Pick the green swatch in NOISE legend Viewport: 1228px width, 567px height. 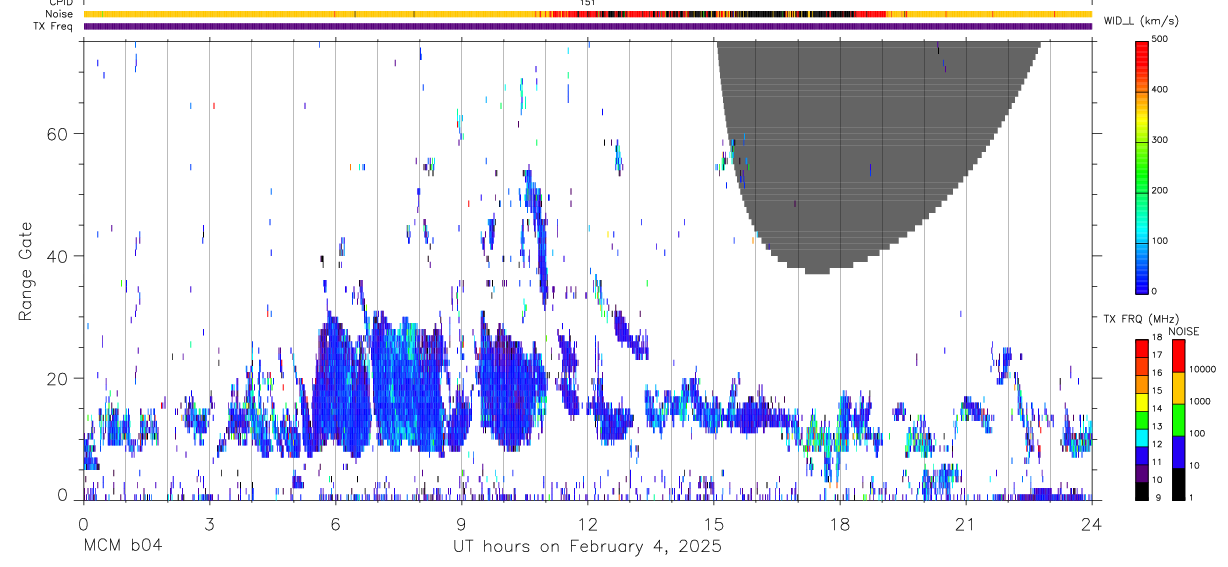click(x=1179, y=420)
